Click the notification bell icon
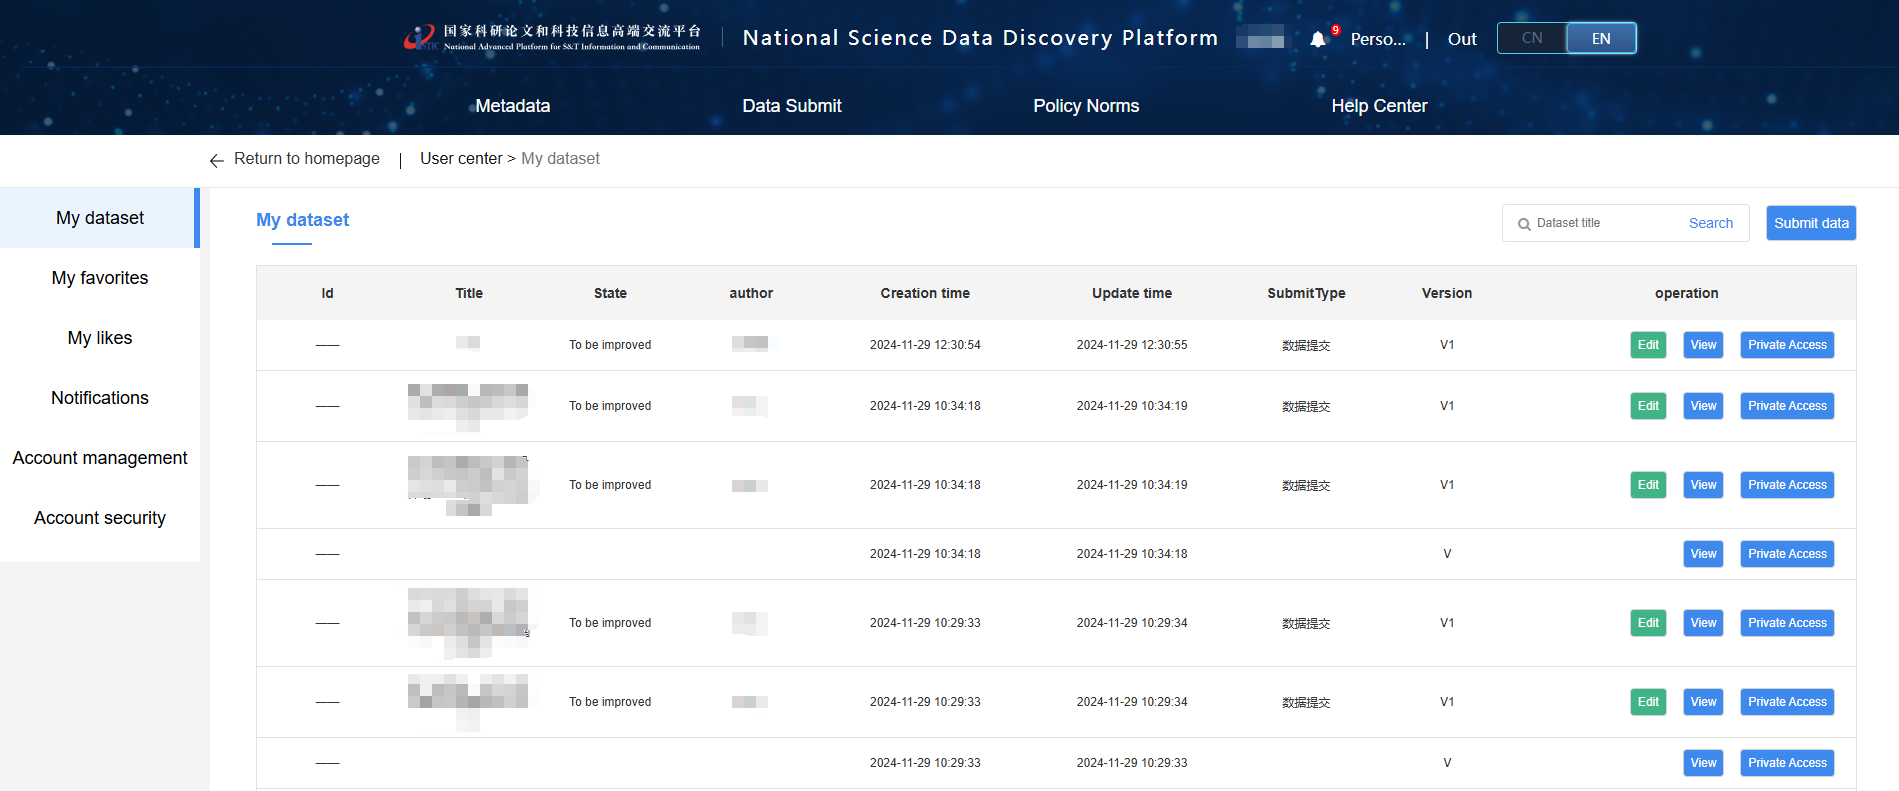 (1318, 39)
